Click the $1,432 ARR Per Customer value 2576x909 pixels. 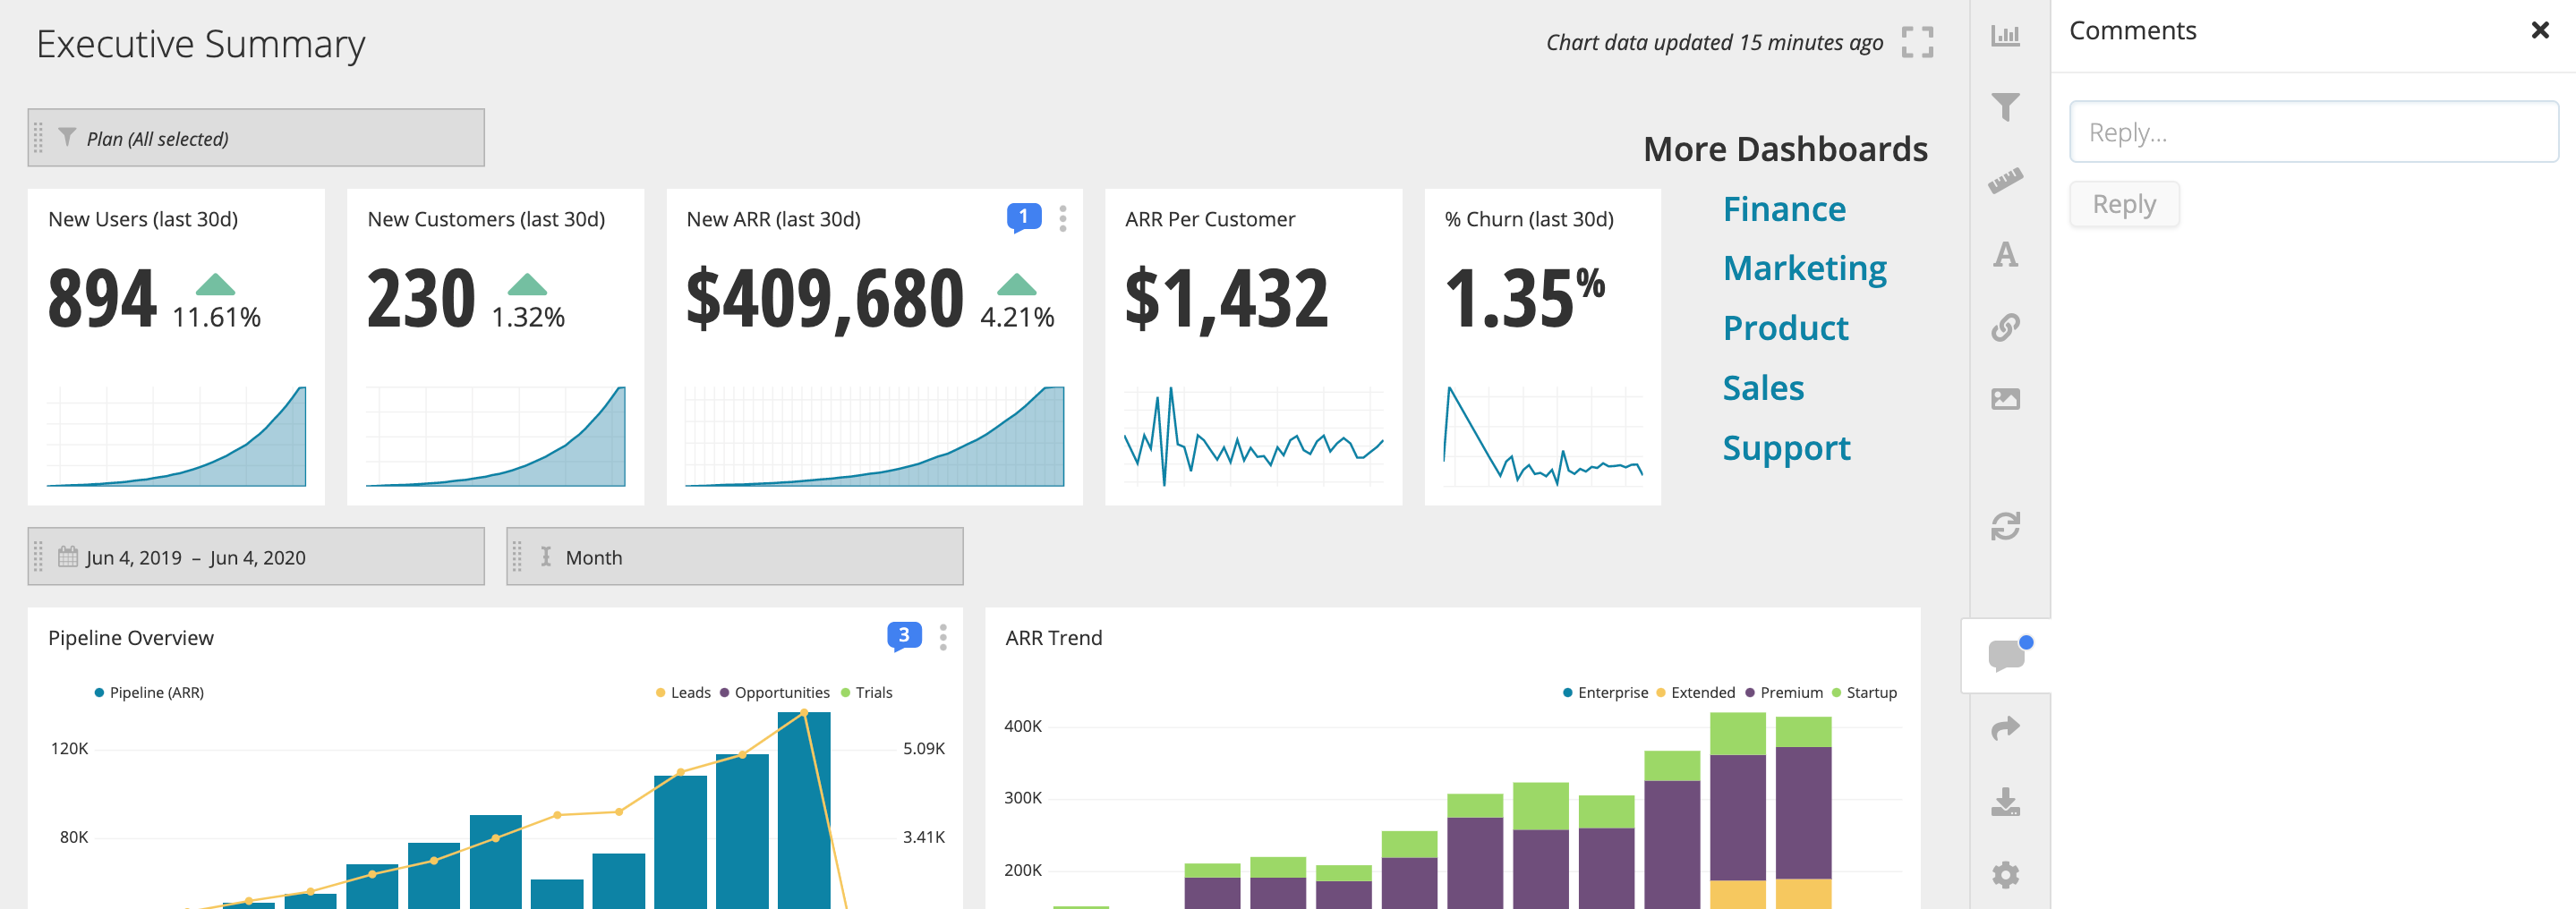coord(1226,298)
